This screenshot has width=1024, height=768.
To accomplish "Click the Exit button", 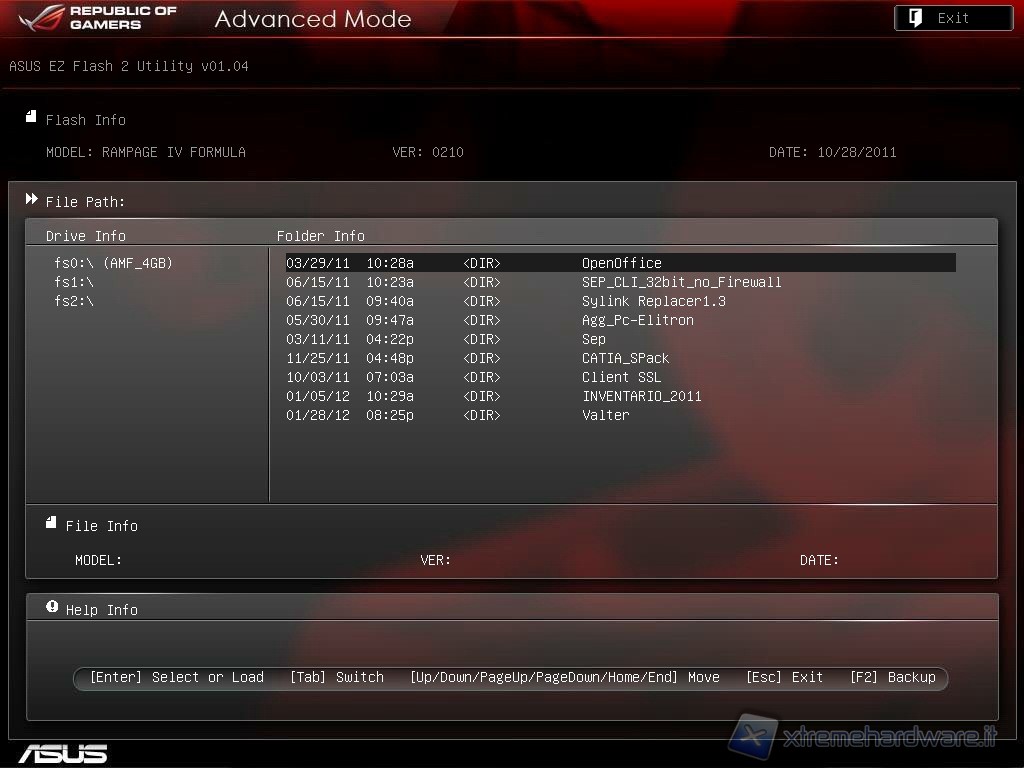I will pos(953,18).
